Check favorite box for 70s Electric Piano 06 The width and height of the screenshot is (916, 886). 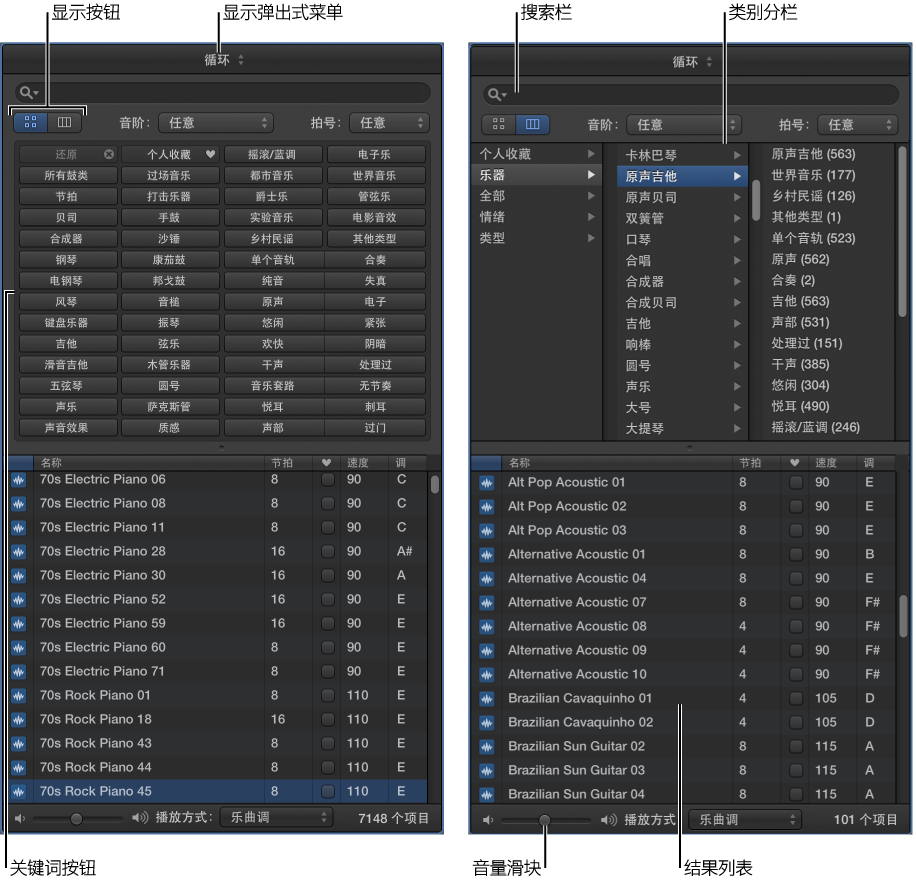[x=328, y=480]
